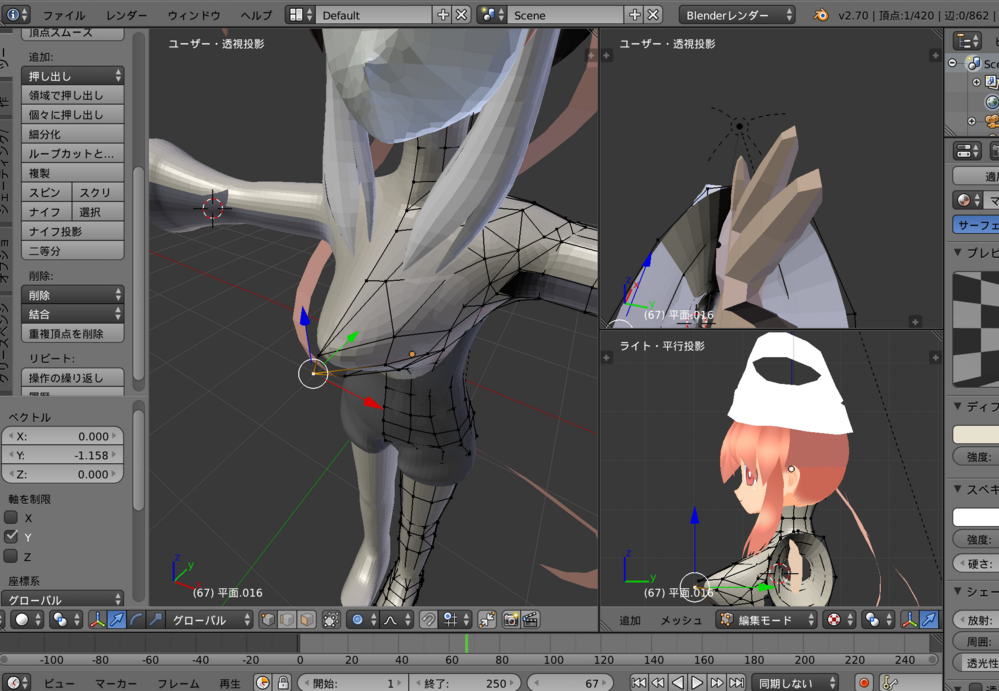Image resolution: width=999 pixels, height=691 pixels.
Task: Play the animation forward
Action: (697, 683)
